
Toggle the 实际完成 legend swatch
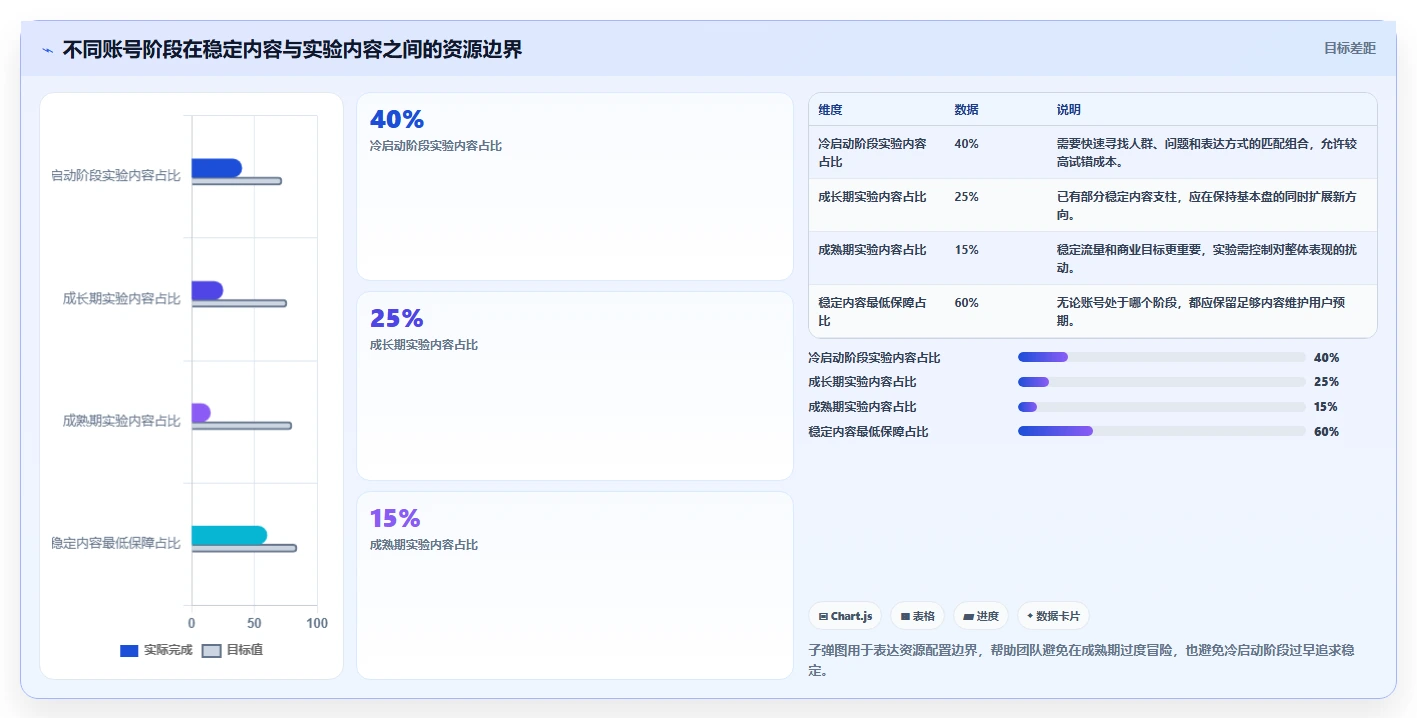129,651
